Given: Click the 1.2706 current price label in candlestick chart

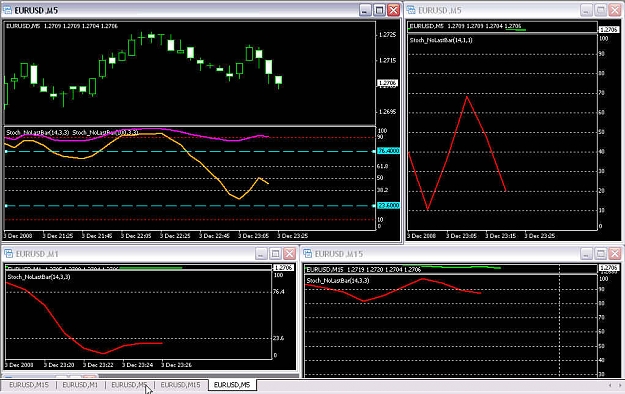Looking at the screenshot, I should [387, 83].
